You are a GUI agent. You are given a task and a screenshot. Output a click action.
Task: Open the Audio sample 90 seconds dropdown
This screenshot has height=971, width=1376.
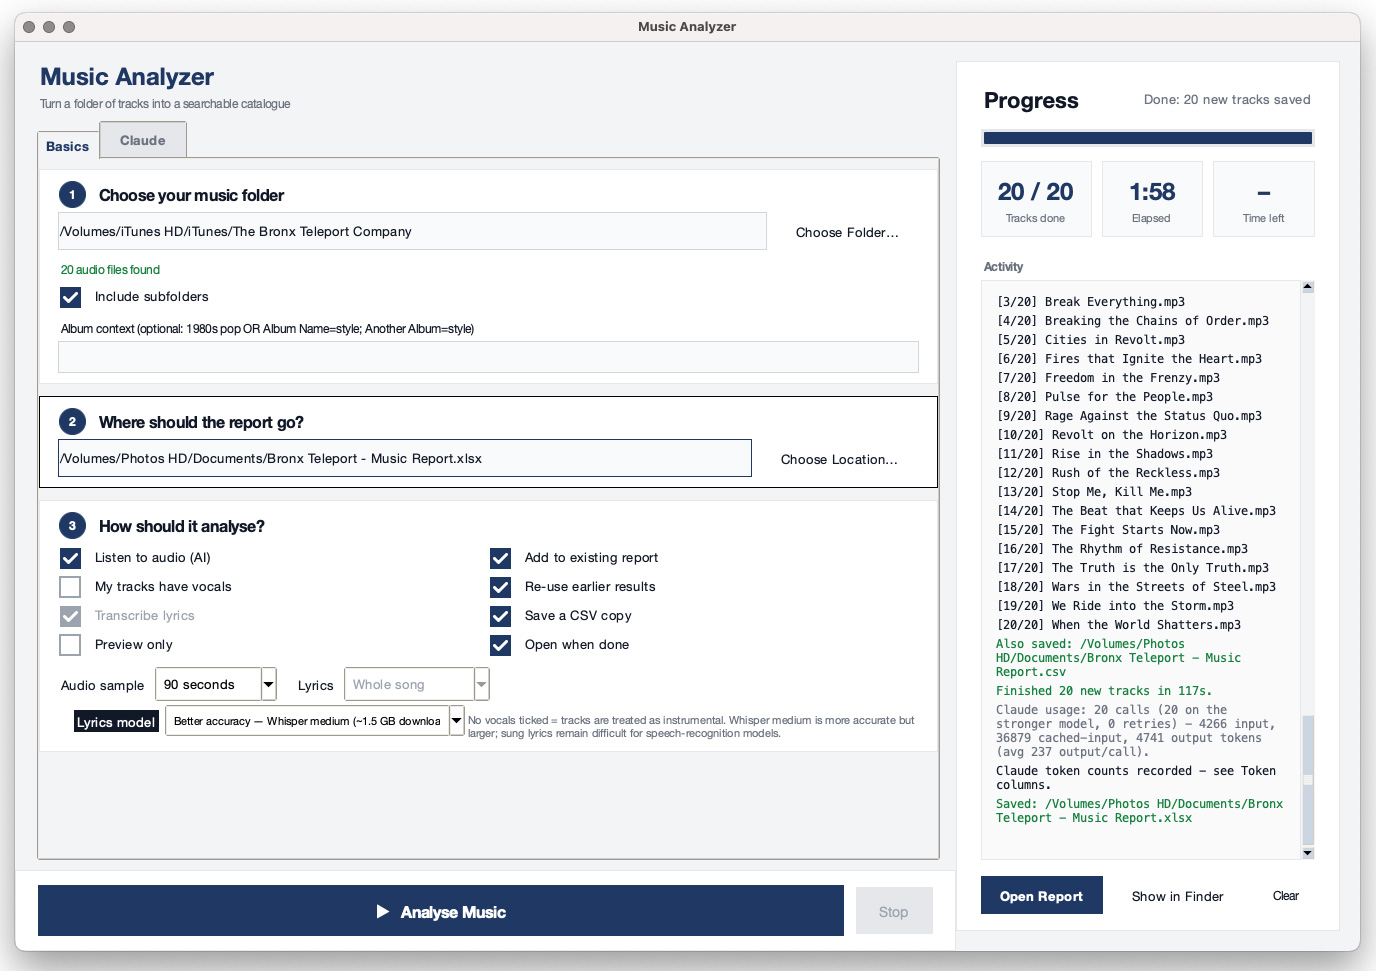[x=216, y=685]
